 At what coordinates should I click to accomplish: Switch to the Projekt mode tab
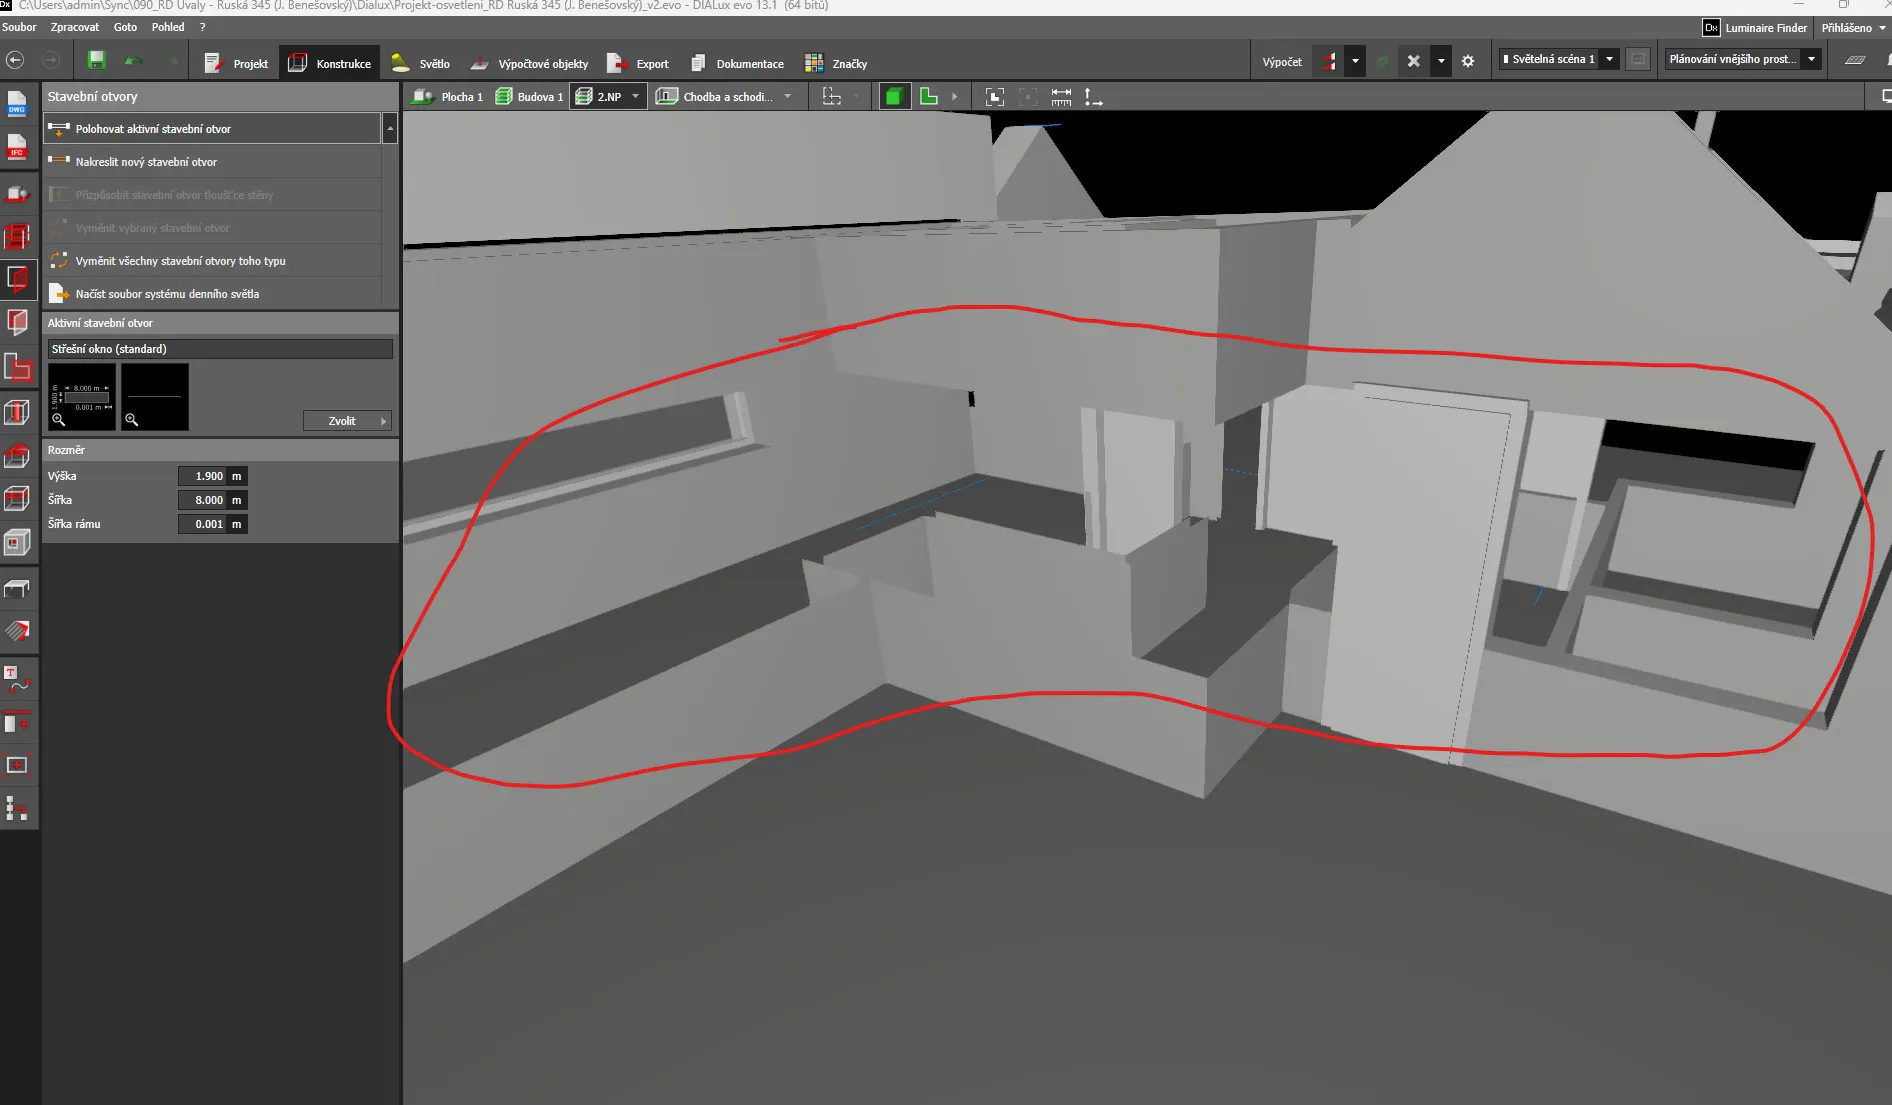[x=236, y=63]
